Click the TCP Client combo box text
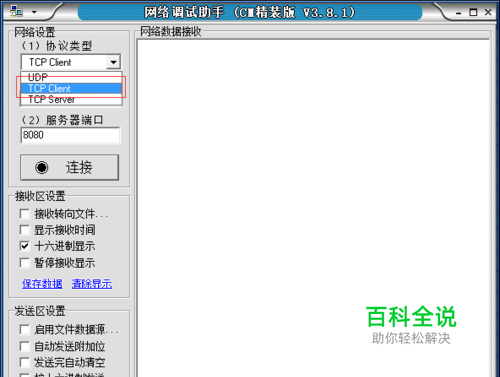The width and height of the screenshot is (500, 377). click(x=50, y=62)
